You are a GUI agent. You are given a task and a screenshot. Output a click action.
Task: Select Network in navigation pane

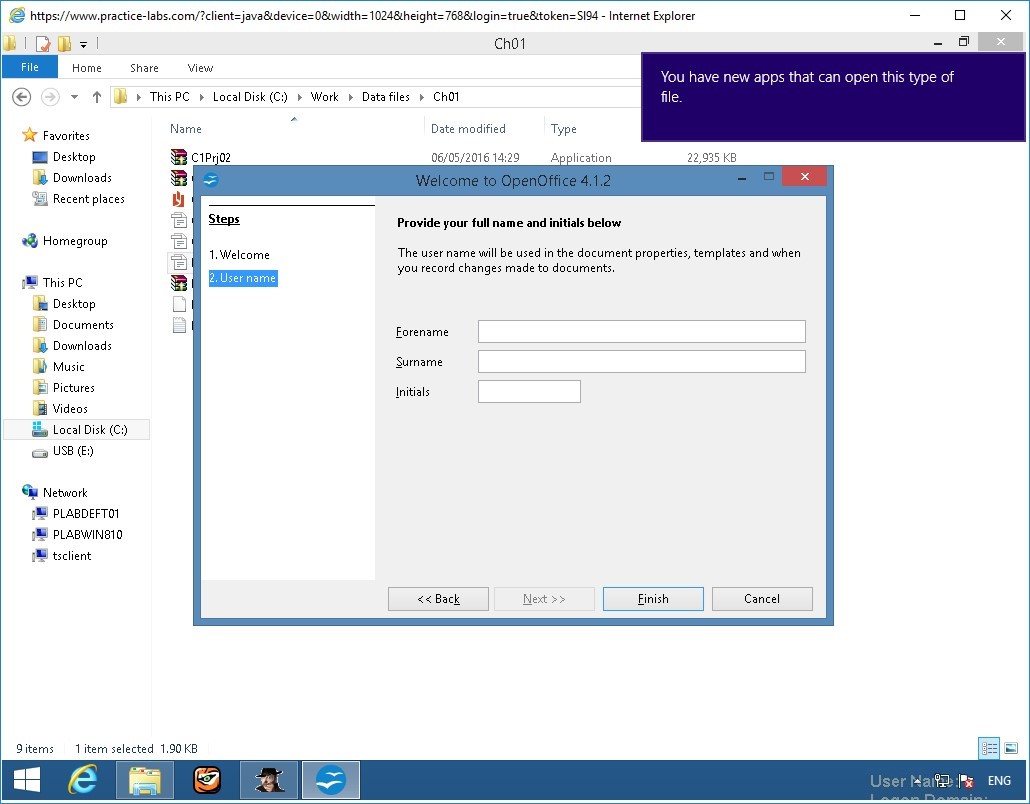pyautogui.click(x=65, y=493)
